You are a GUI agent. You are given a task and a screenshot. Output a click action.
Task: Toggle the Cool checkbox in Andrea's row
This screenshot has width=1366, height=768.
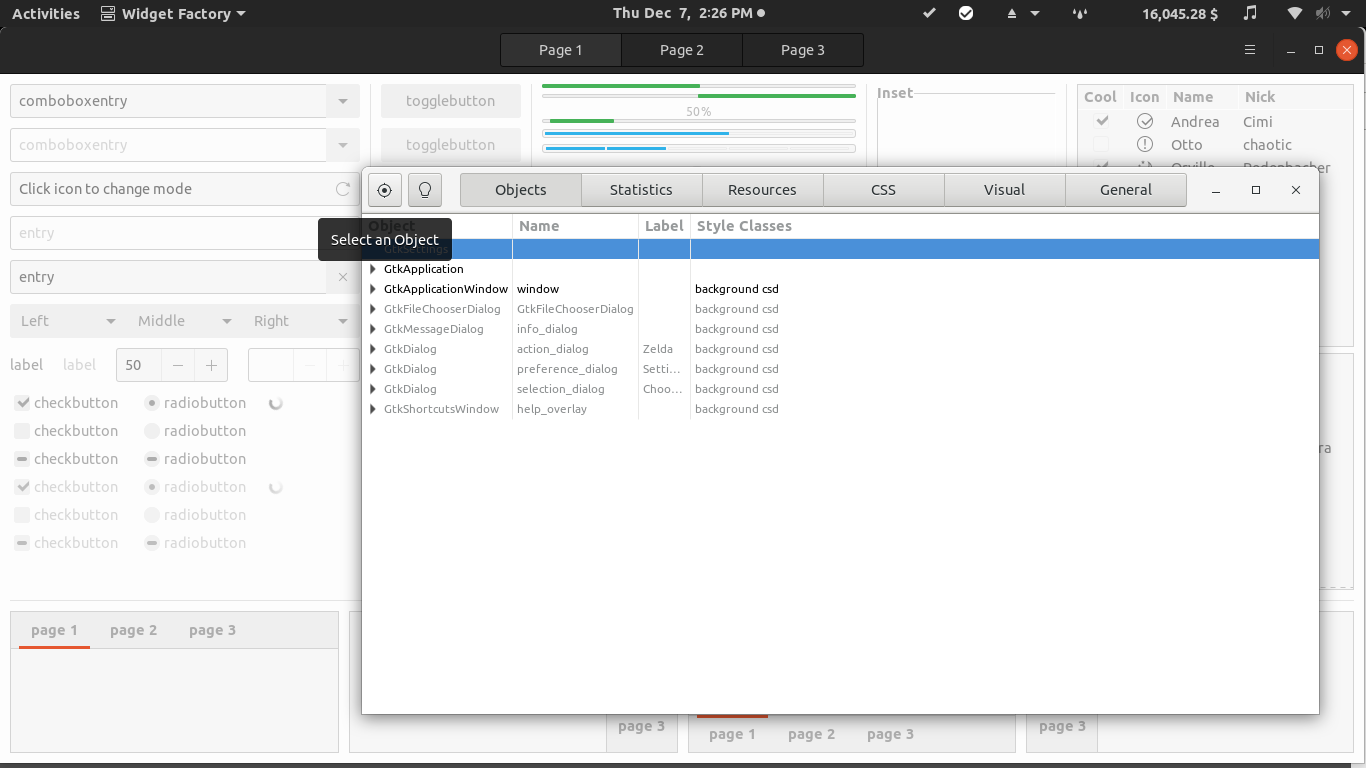pyautogui.click(x=1101, y=121)
